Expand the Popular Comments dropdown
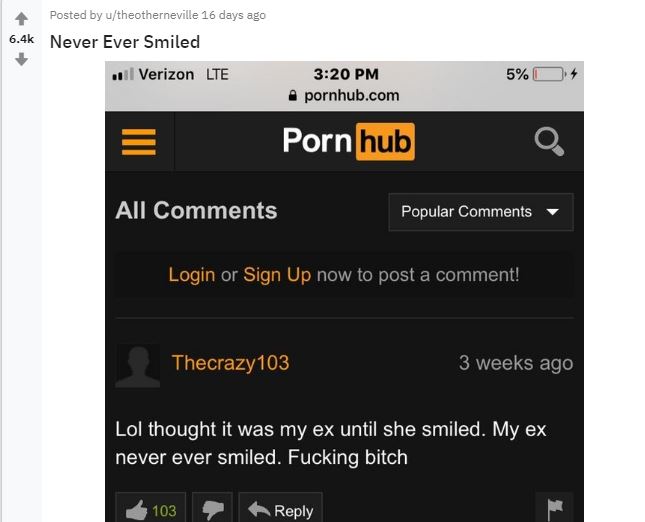Image resolution: width=645 pixels, height=522 pixels. (481, 212)
